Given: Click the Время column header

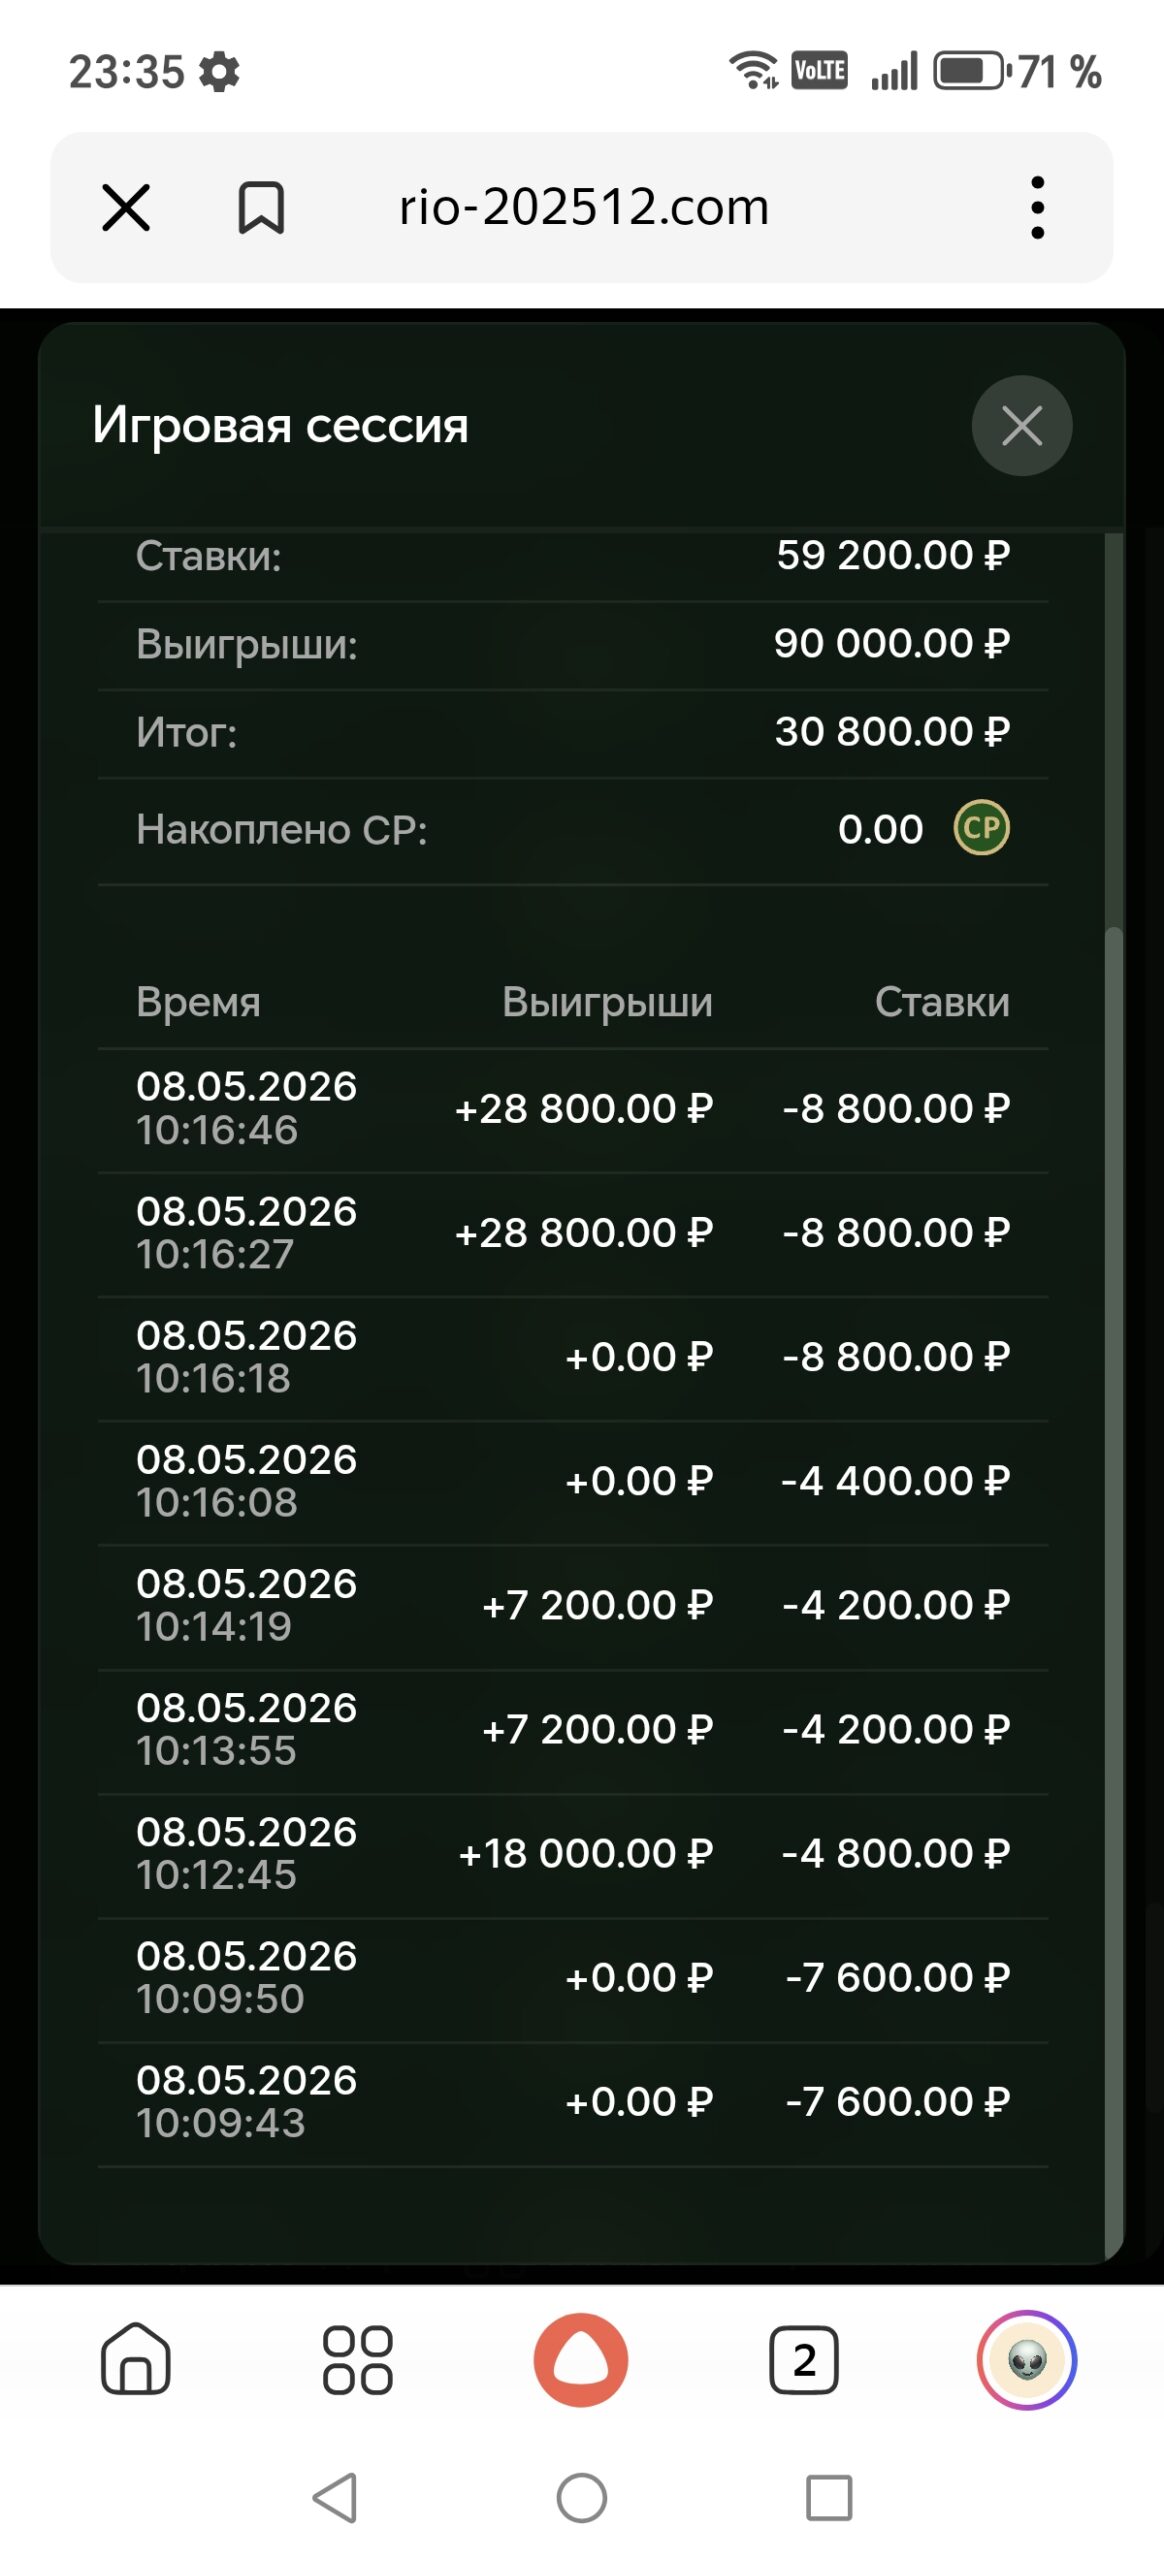Looking at the screenshot, I should click(198, 1002).
